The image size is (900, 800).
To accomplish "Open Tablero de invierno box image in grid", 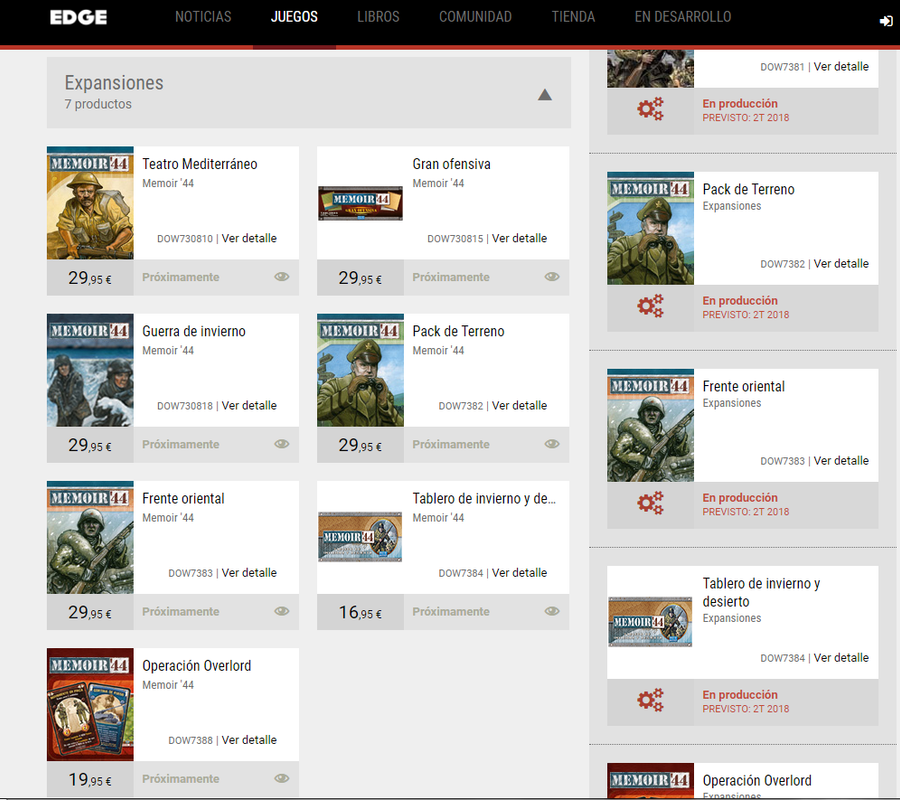I will click(360, 537).
